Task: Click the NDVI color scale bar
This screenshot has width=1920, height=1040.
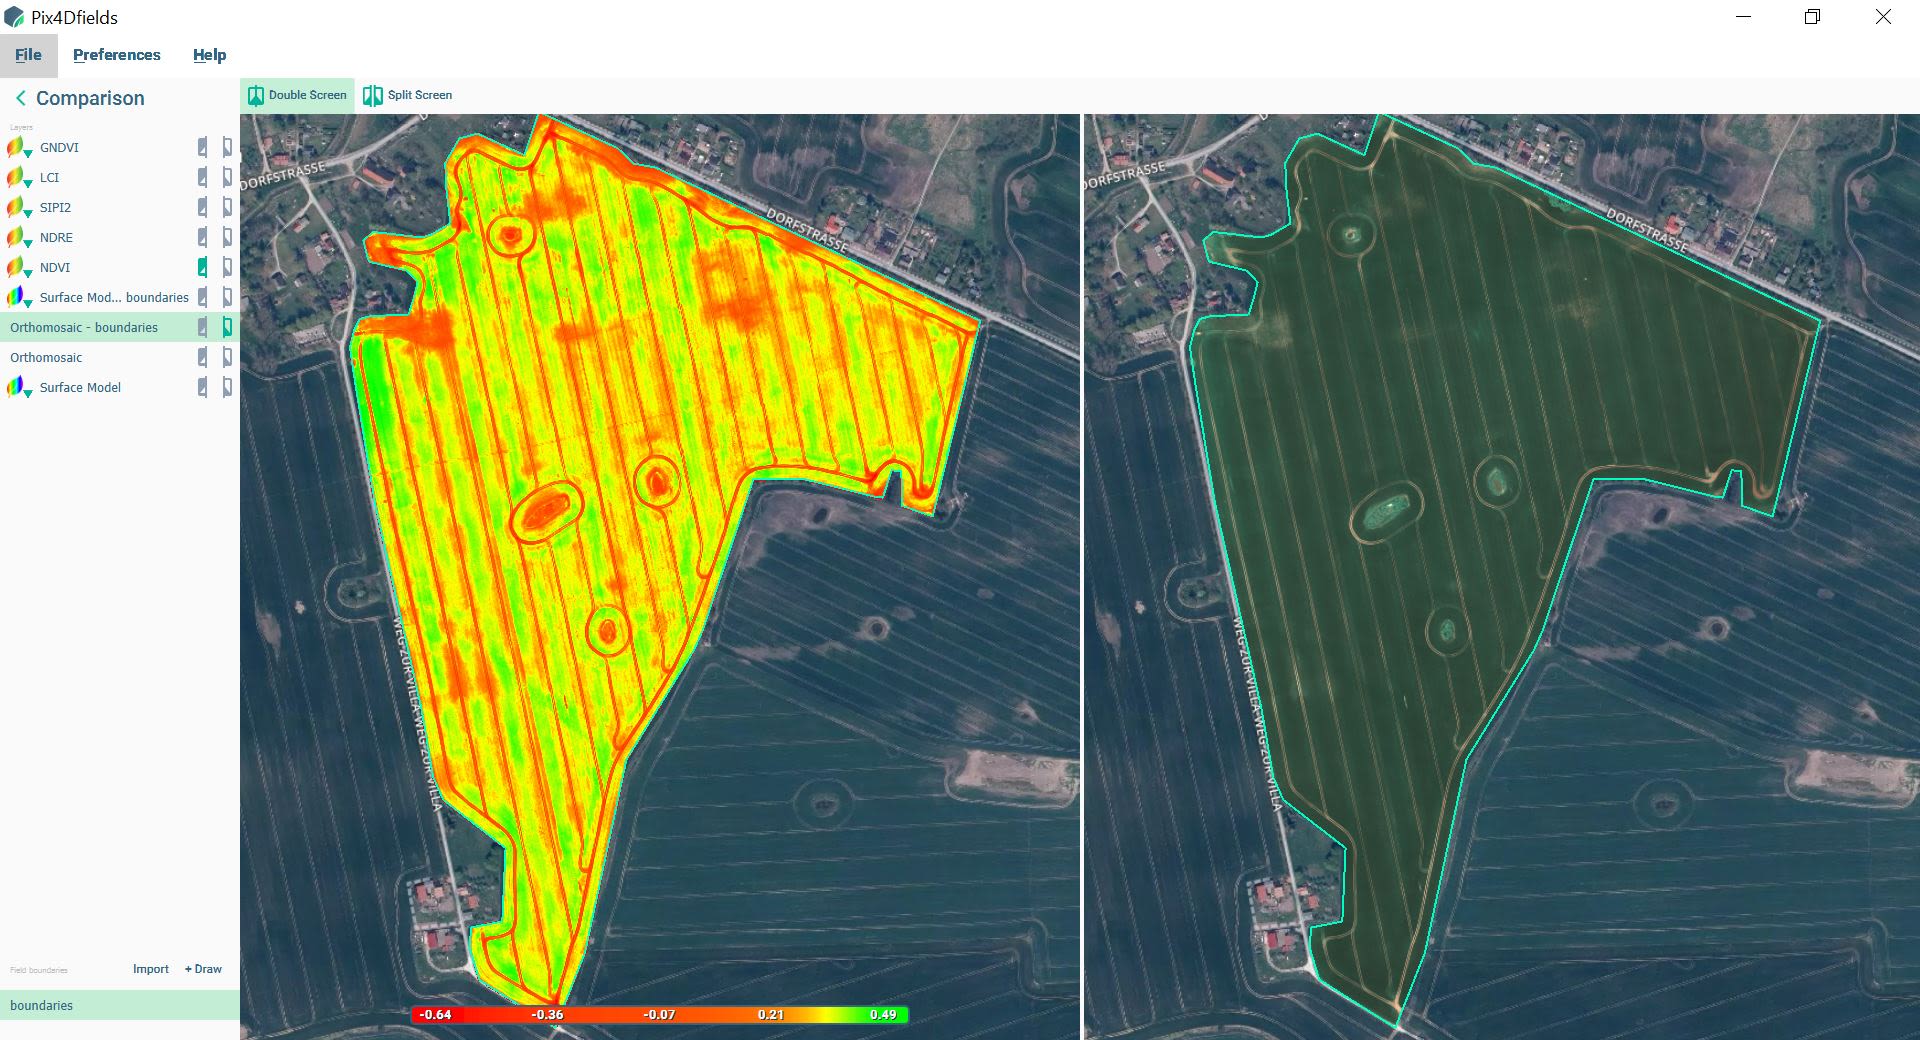Action: coord(655,1013)
